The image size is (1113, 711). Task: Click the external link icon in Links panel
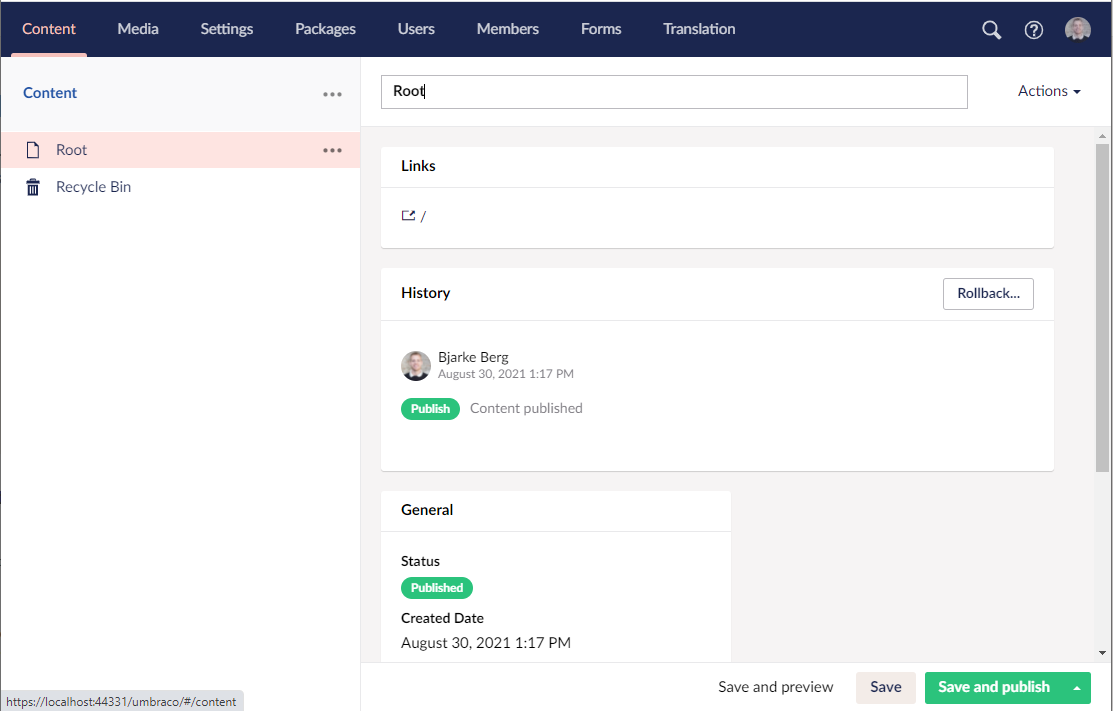pos(407,215)
